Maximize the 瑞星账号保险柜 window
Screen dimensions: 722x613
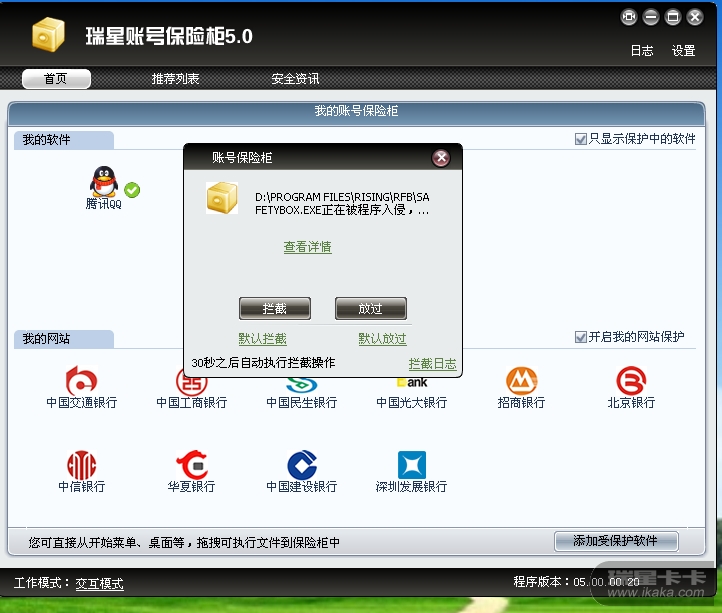pos(673,18)
